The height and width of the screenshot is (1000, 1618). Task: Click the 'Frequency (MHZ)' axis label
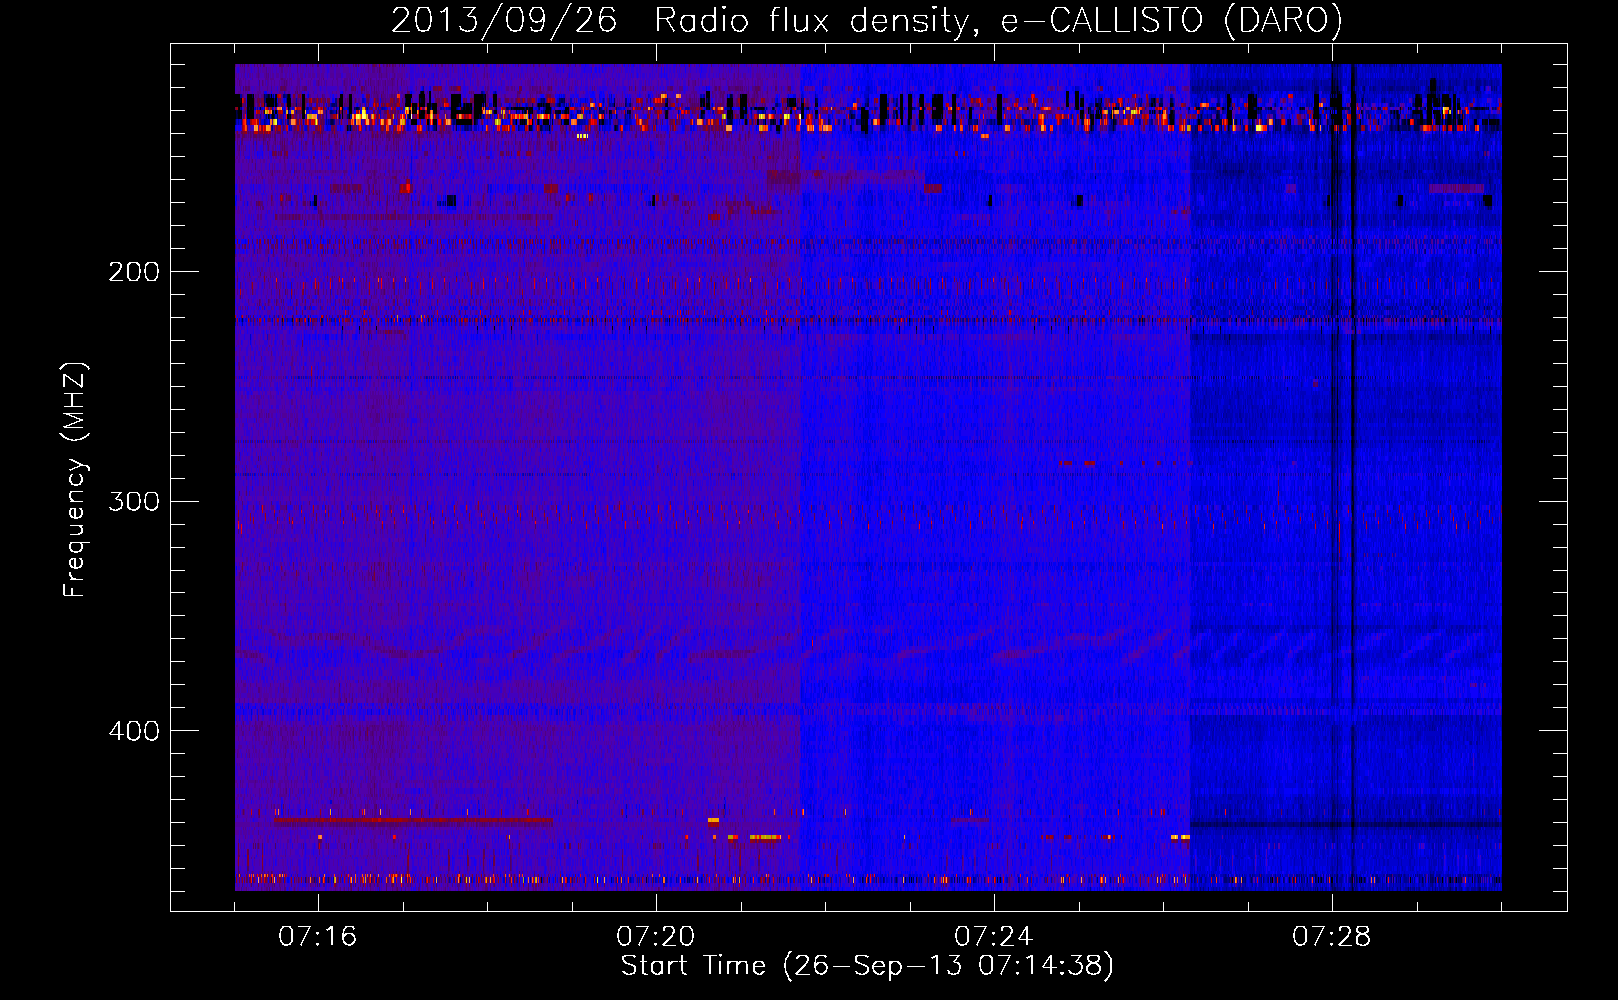click(75, 480)
